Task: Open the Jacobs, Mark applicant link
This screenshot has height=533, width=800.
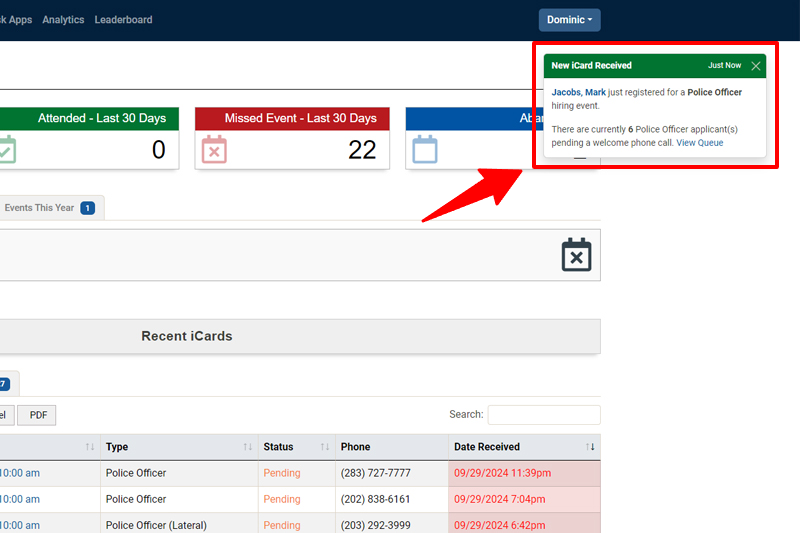Action: point(578,92)
